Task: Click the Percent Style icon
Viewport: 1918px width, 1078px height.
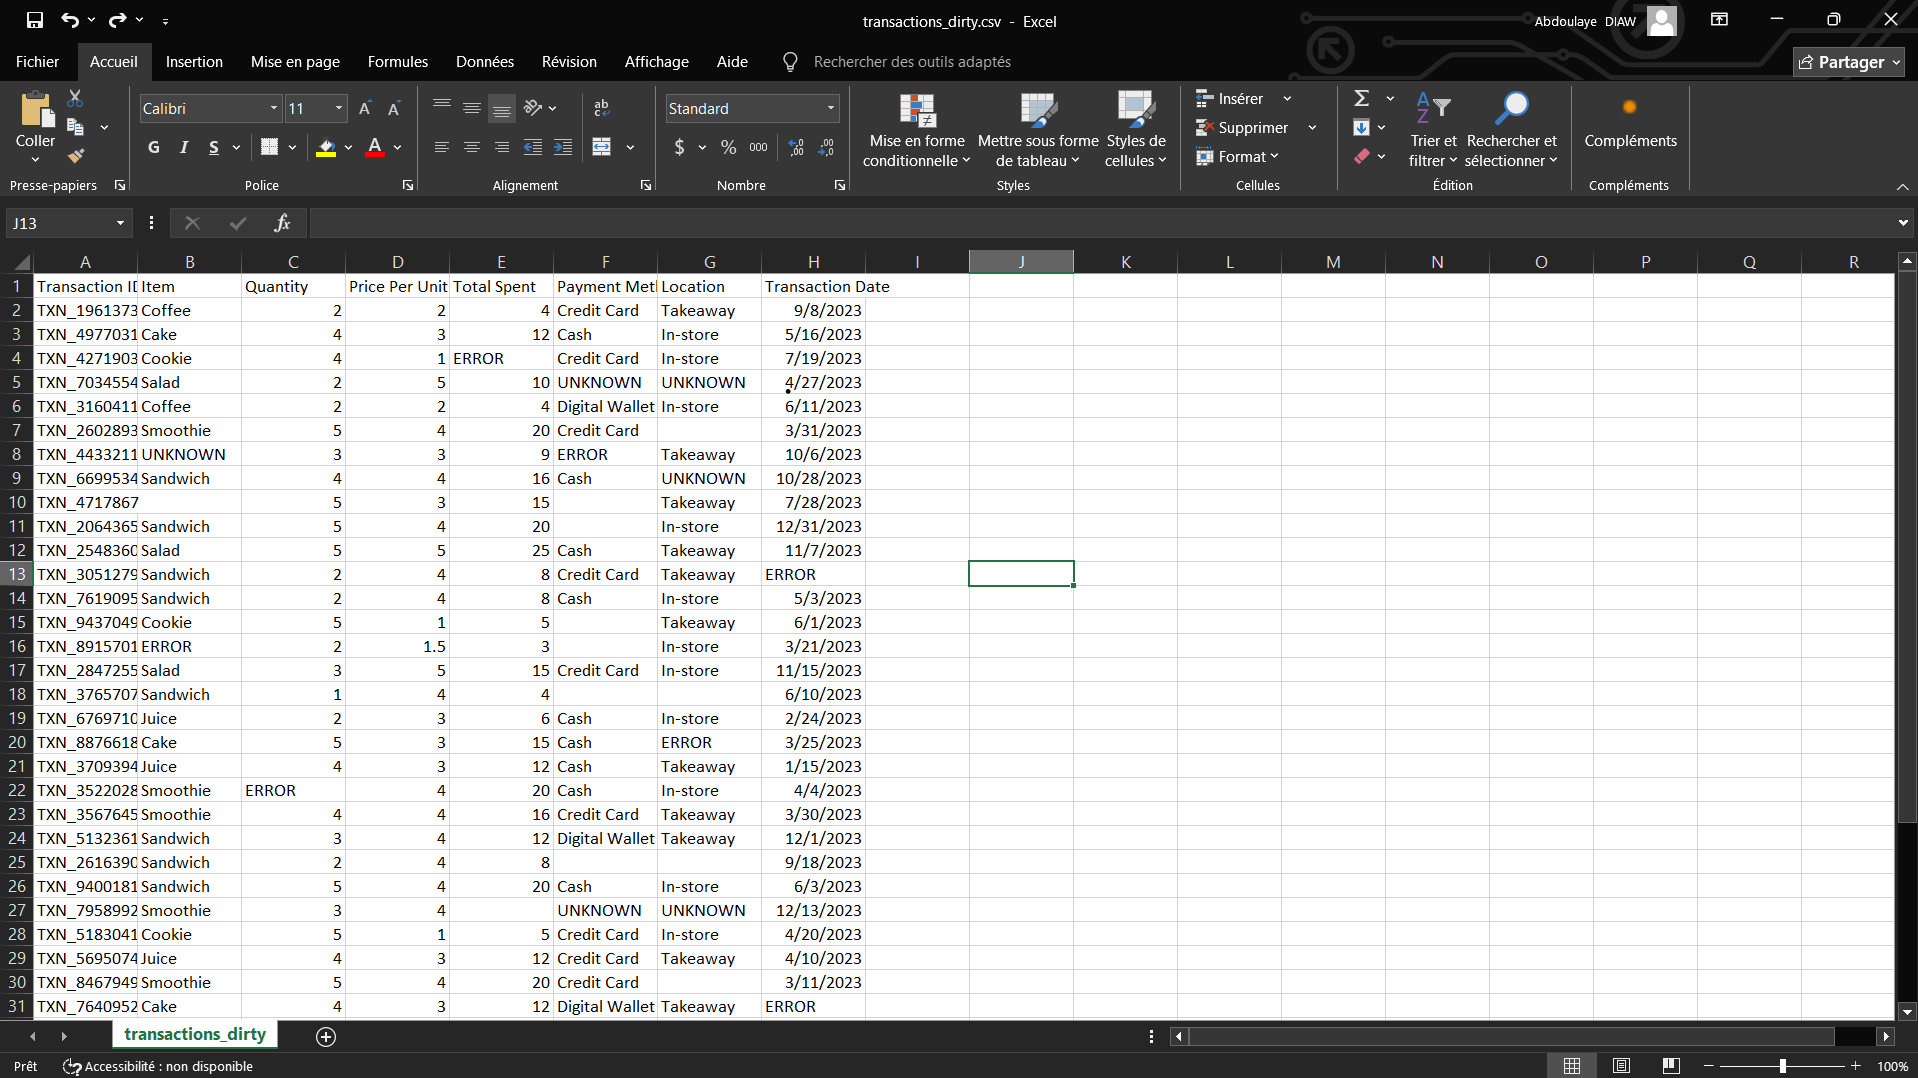Action: 728,148
